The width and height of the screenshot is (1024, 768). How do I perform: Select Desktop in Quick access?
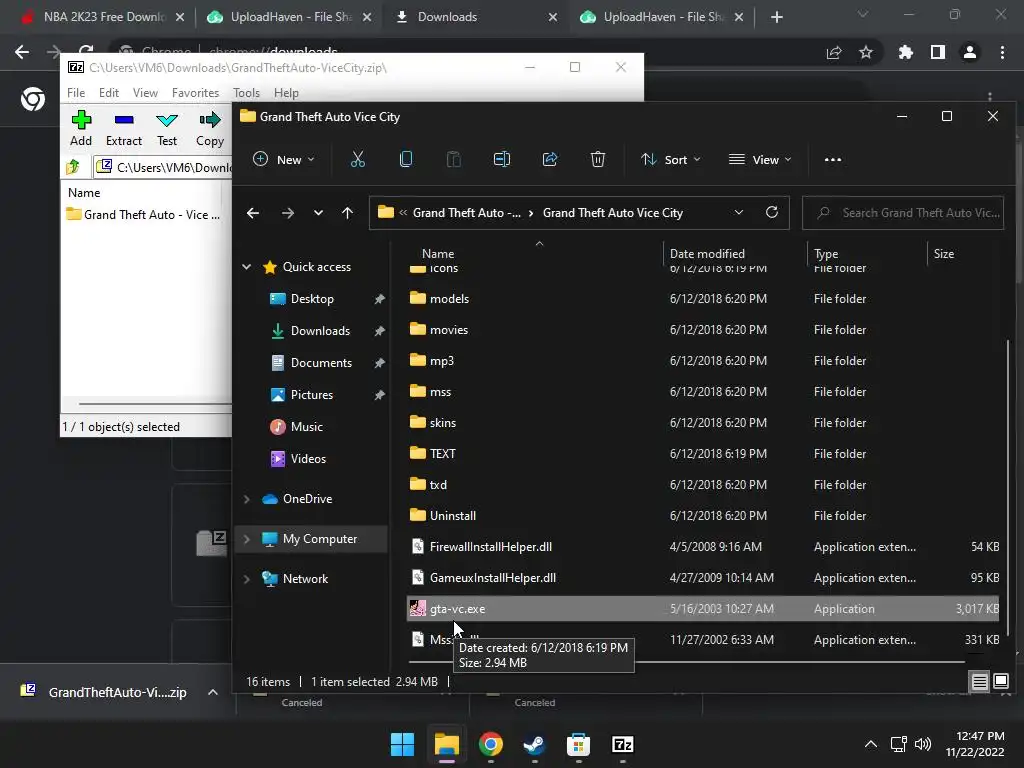coord(312,298)
